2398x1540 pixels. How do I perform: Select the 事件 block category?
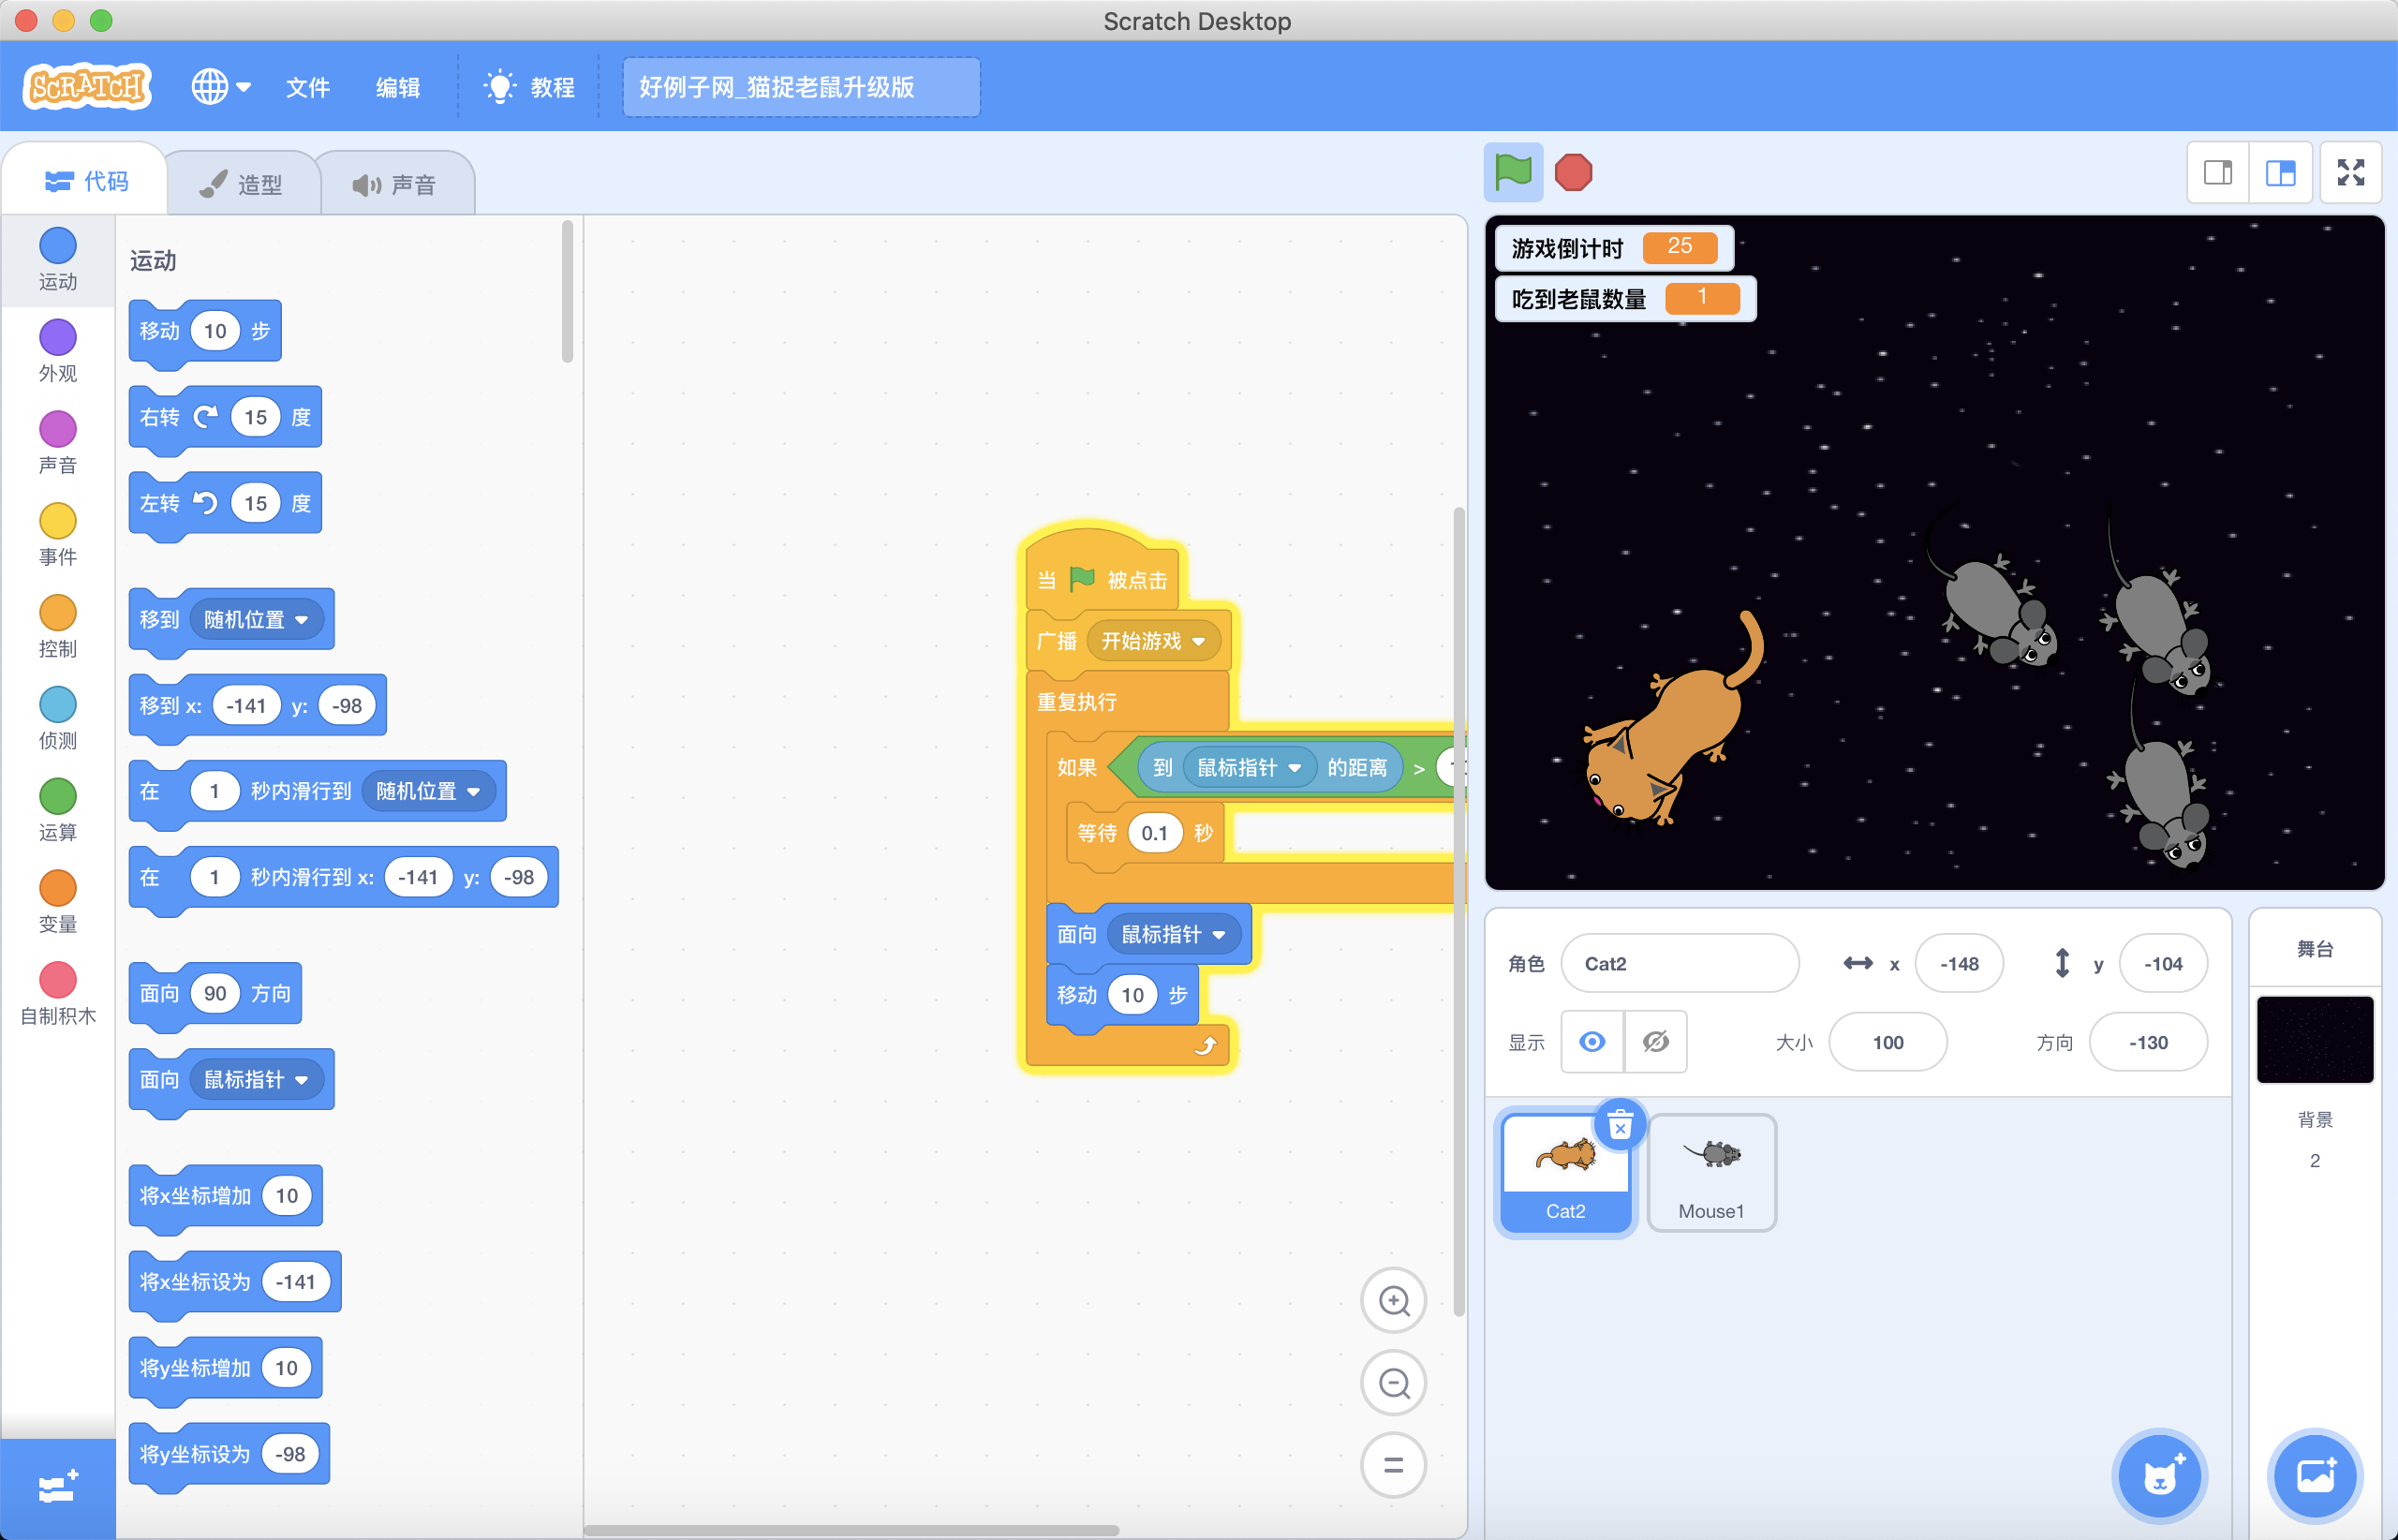point(58,535)
